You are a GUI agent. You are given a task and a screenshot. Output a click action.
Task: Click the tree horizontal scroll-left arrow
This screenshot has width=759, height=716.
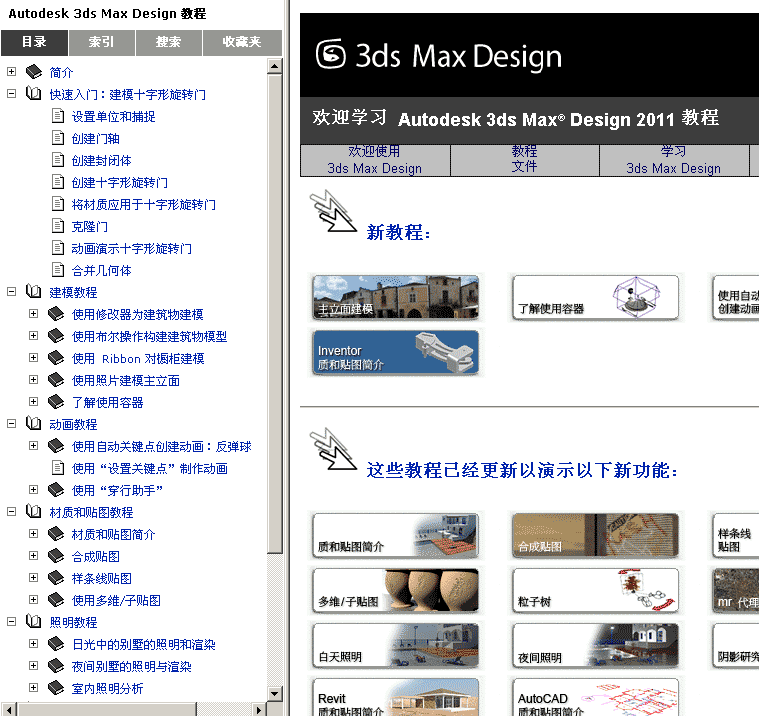9,710
